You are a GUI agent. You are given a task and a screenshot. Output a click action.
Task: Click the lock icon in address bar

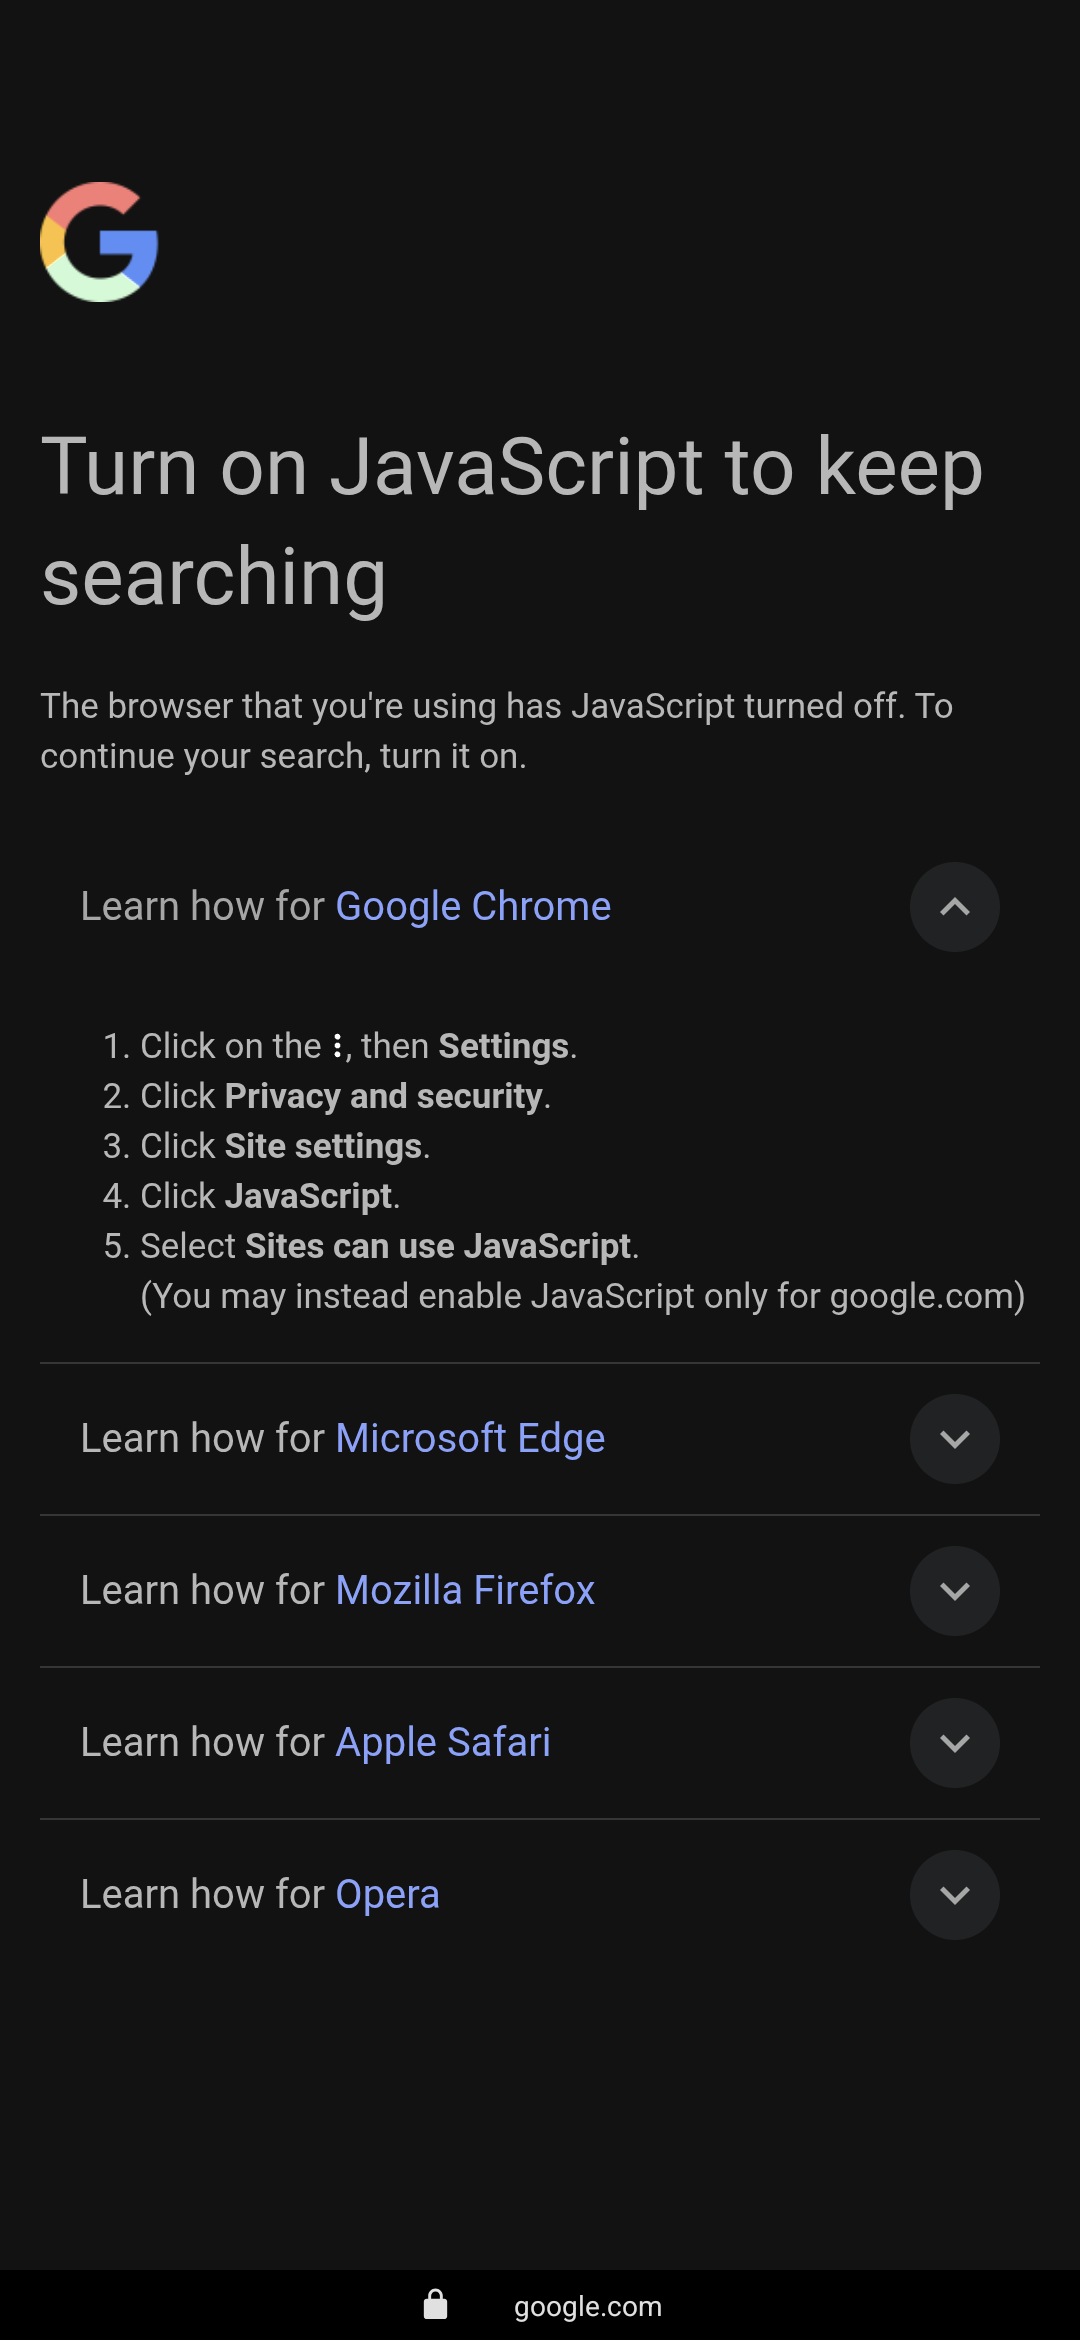click(435, 2305)
